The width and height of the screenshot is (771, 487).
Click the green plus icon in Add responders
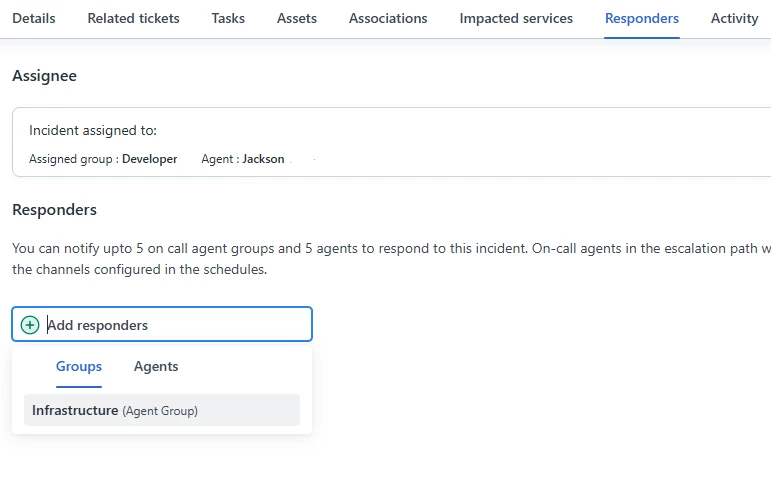click(30, 325)
